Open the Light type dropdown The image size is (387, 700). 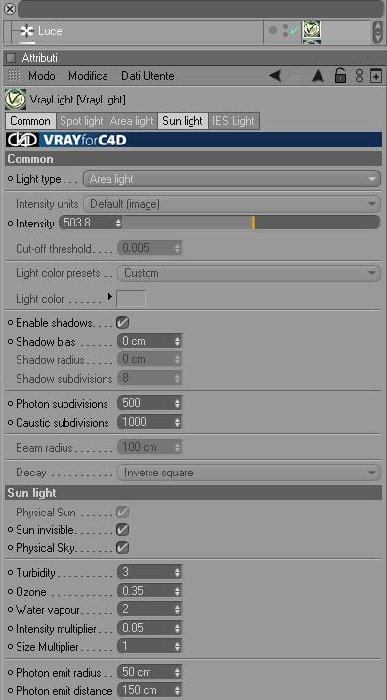[232, 179]
